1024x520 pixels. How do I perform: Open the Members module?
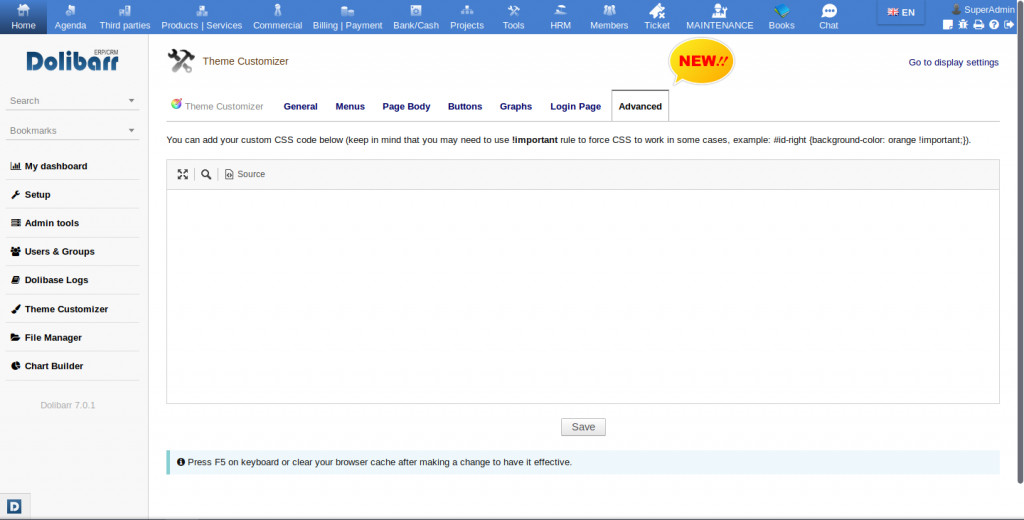[x=609, y=17]
